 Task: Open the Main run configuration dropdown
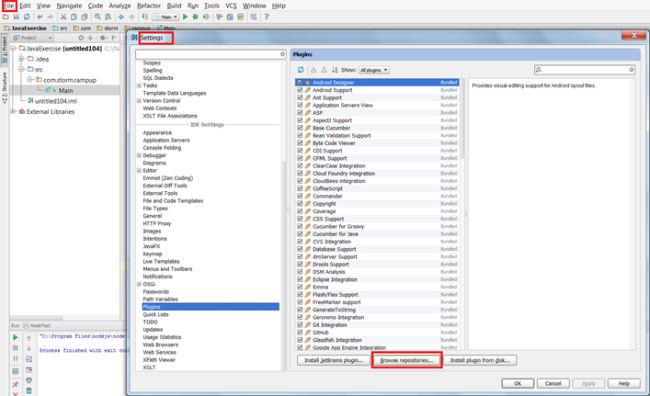click(x=165, y=17)
